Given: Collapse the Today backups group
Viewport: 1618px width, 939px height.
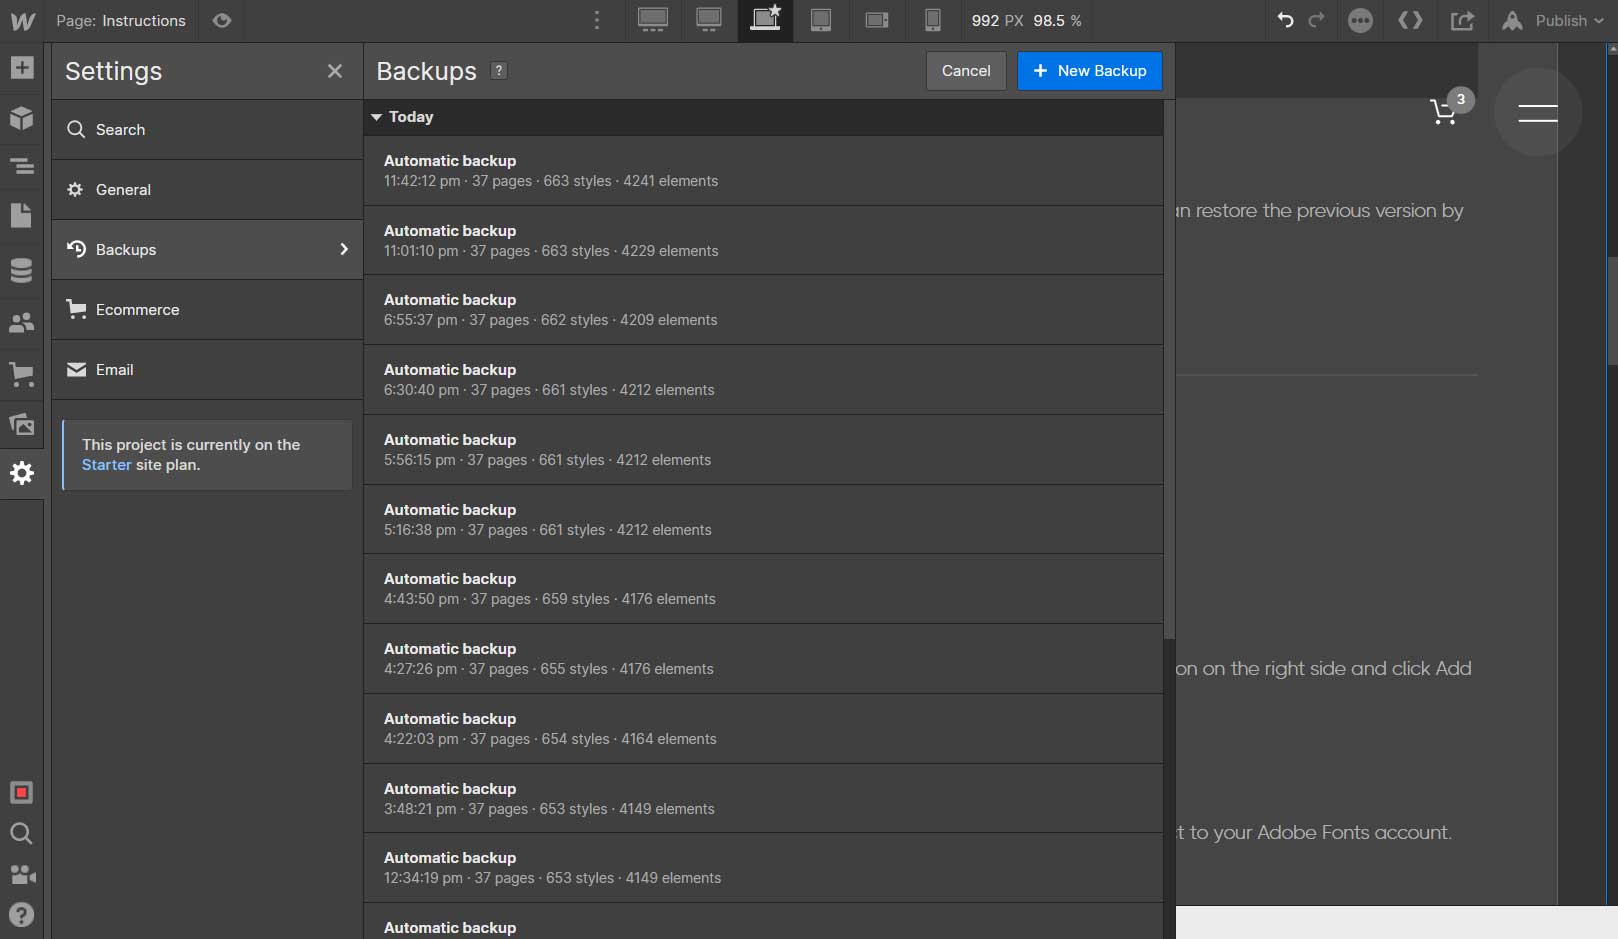Looking at the screenshot, I should click(377, 117).
